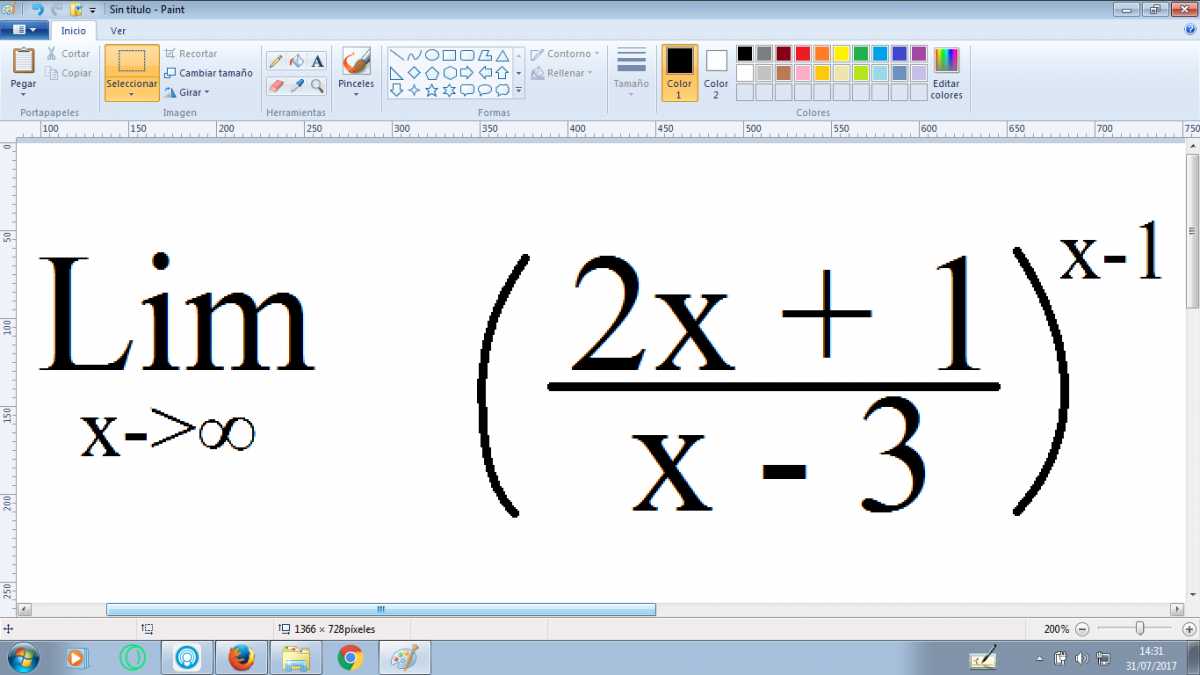
Task: Expand the shapes gallery list
Action: tap(518, 90)
